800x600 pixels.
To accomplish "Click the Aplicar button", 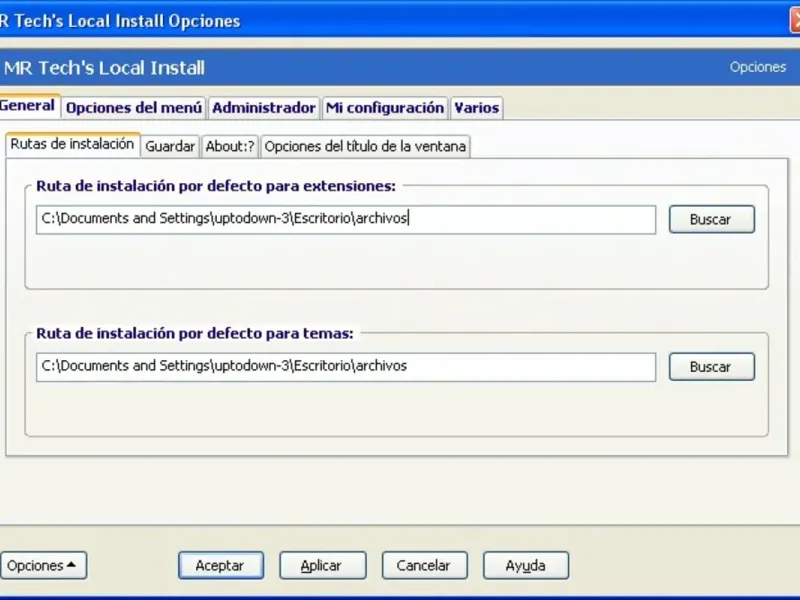I will tap(322, 565).
